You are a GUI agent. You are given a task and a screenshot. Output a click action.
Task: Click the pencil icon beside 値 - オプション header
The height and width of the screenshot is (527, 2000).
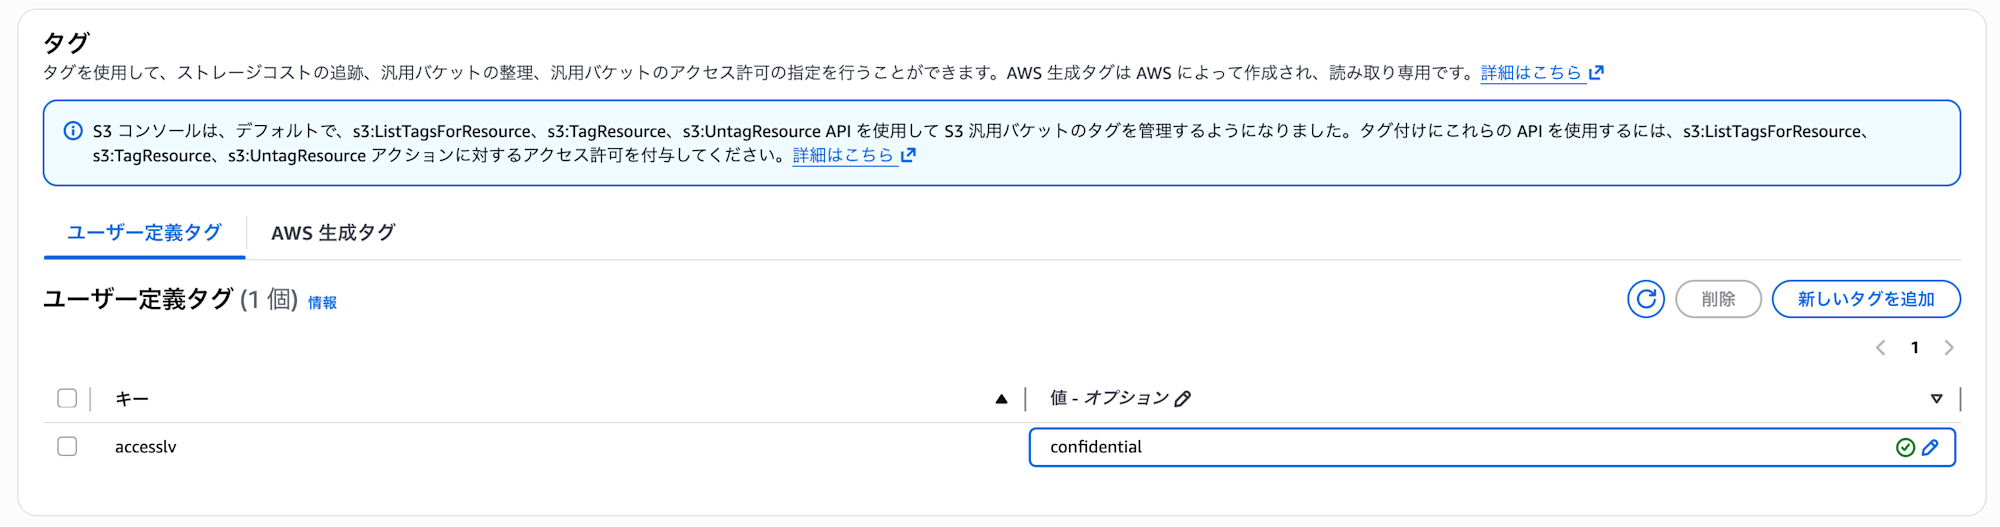(x=1183, y=399)
